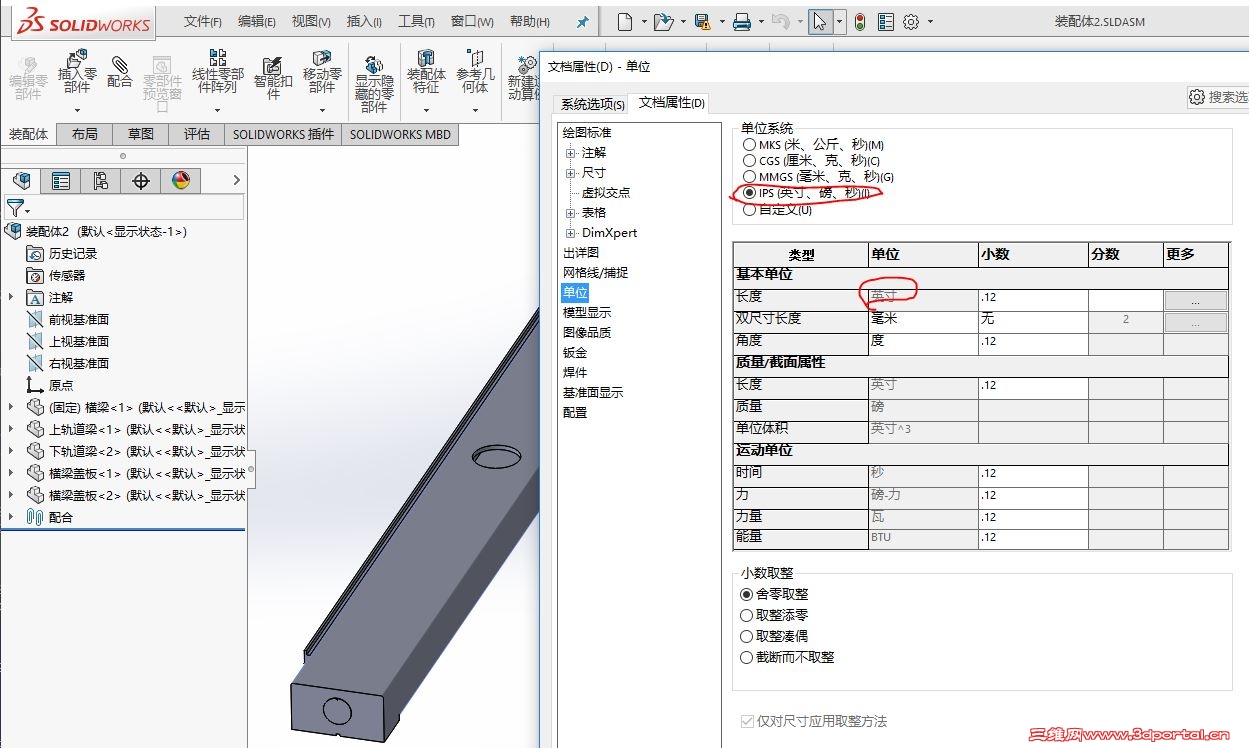
Task: Open the 文件(F) menu
Action: coord(203,21)
